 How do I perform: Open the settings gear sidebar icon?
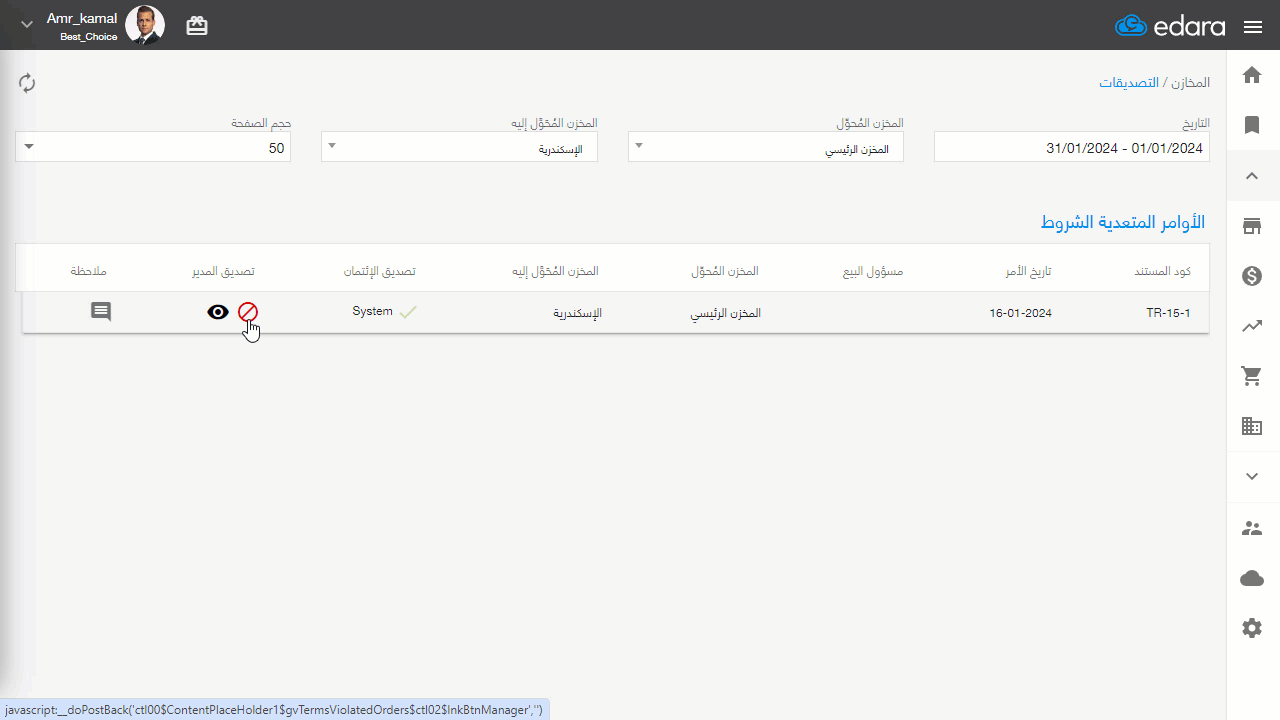pos(1252,628)
